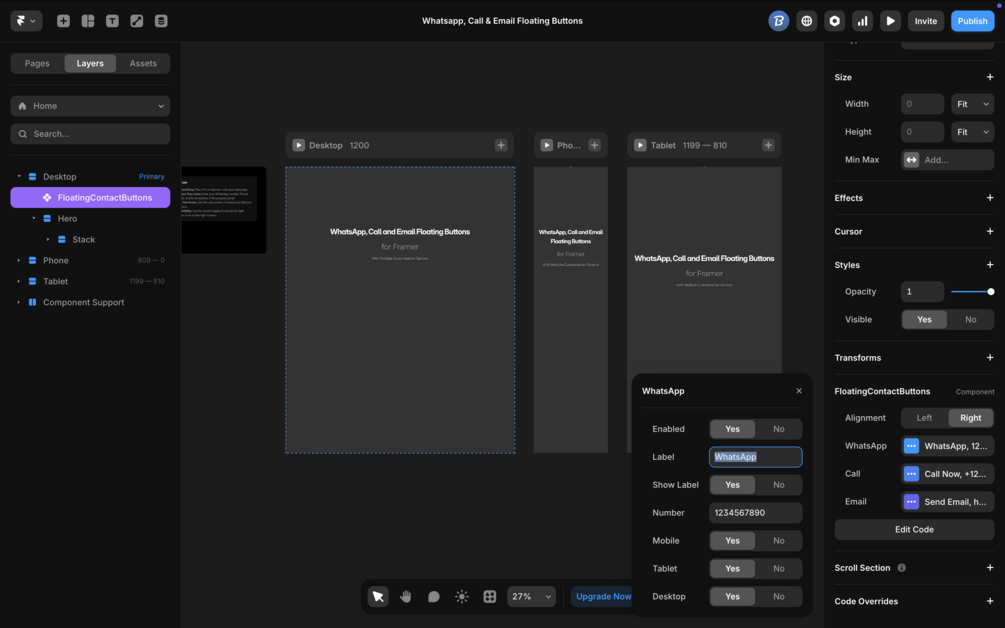Set Enabled to No in WhatsApp panel
This screenshot has height=628, width=1005.
[779, 429]
